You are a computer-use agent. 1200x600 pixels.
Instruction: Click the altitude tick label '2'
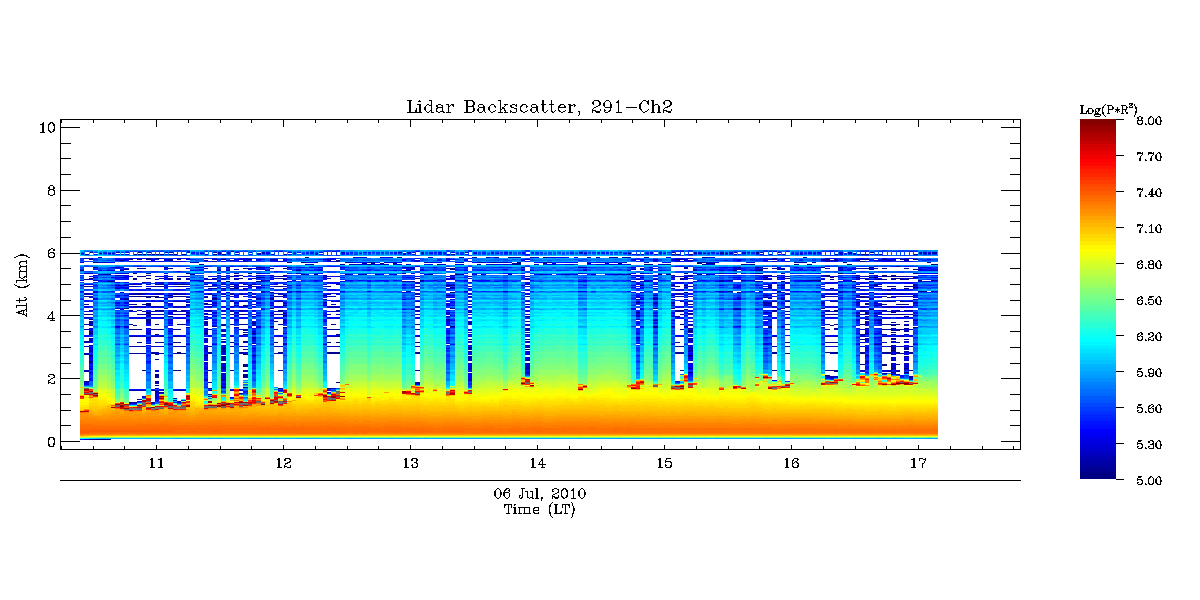(49, 379)
